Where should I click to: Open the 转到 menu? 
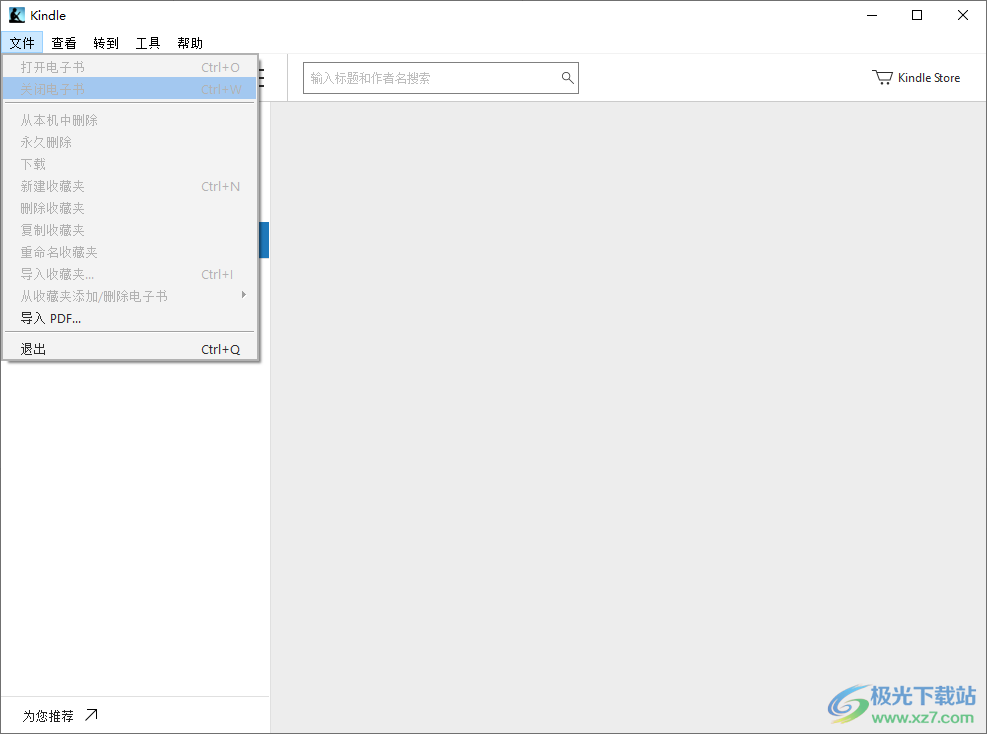click(106, 43)
